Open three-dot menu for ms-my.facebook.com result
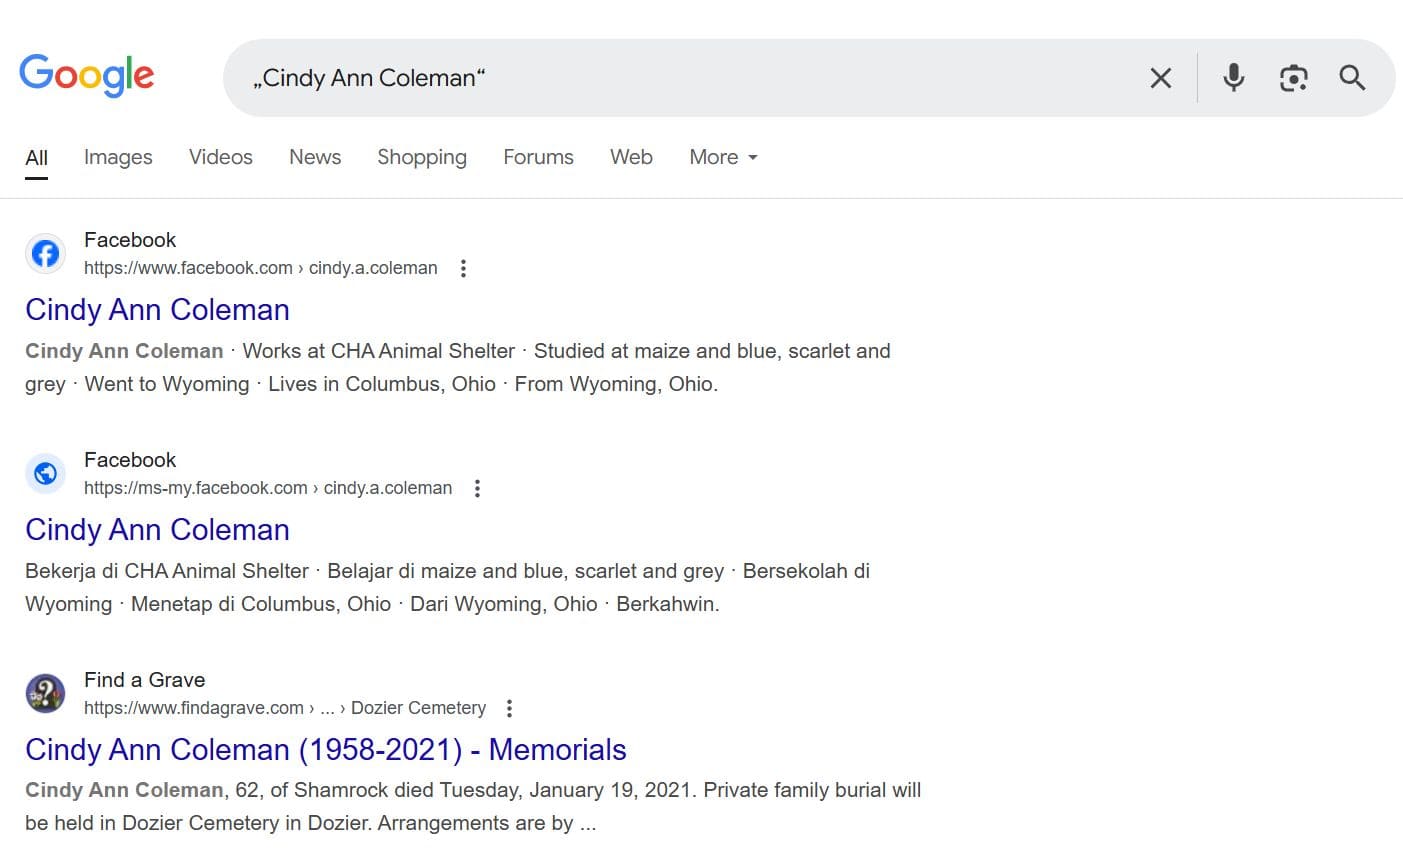The image size is (1403, 866). click(477, 488)
